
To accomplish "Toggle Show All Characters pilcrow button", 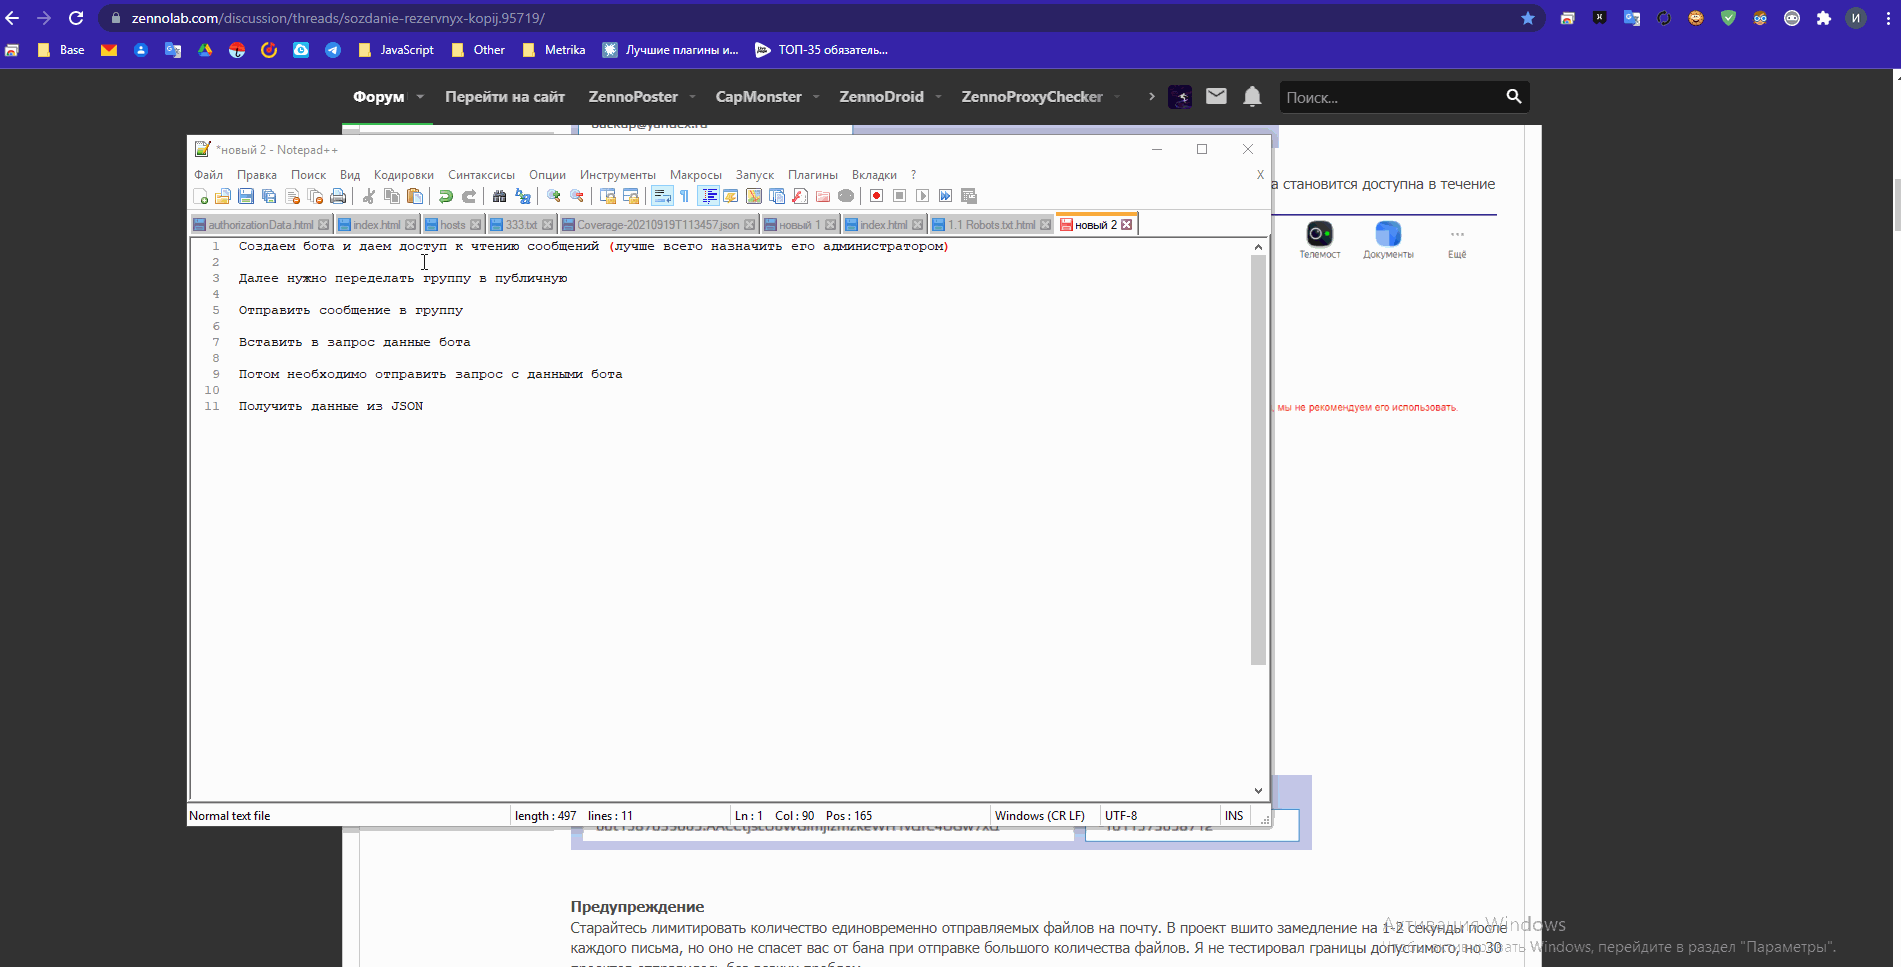I will 685,196.
